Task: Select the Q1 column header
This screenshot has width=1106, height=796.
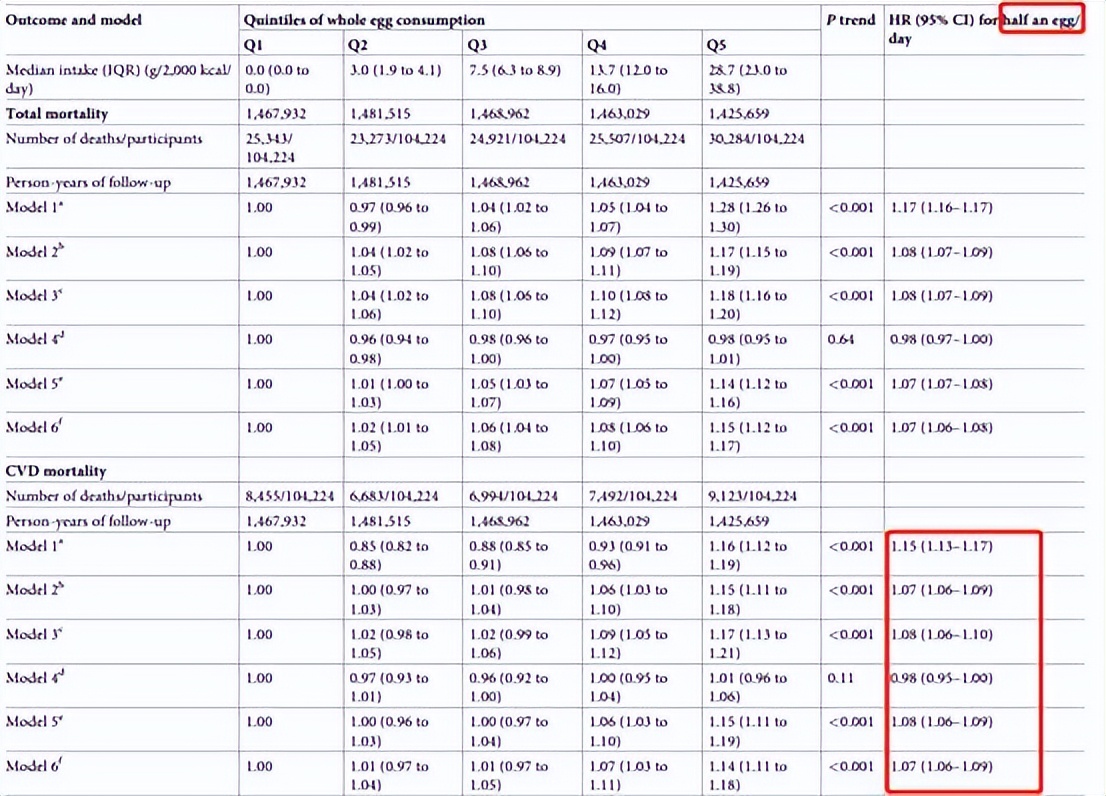Action: click(x=253, y=46)
